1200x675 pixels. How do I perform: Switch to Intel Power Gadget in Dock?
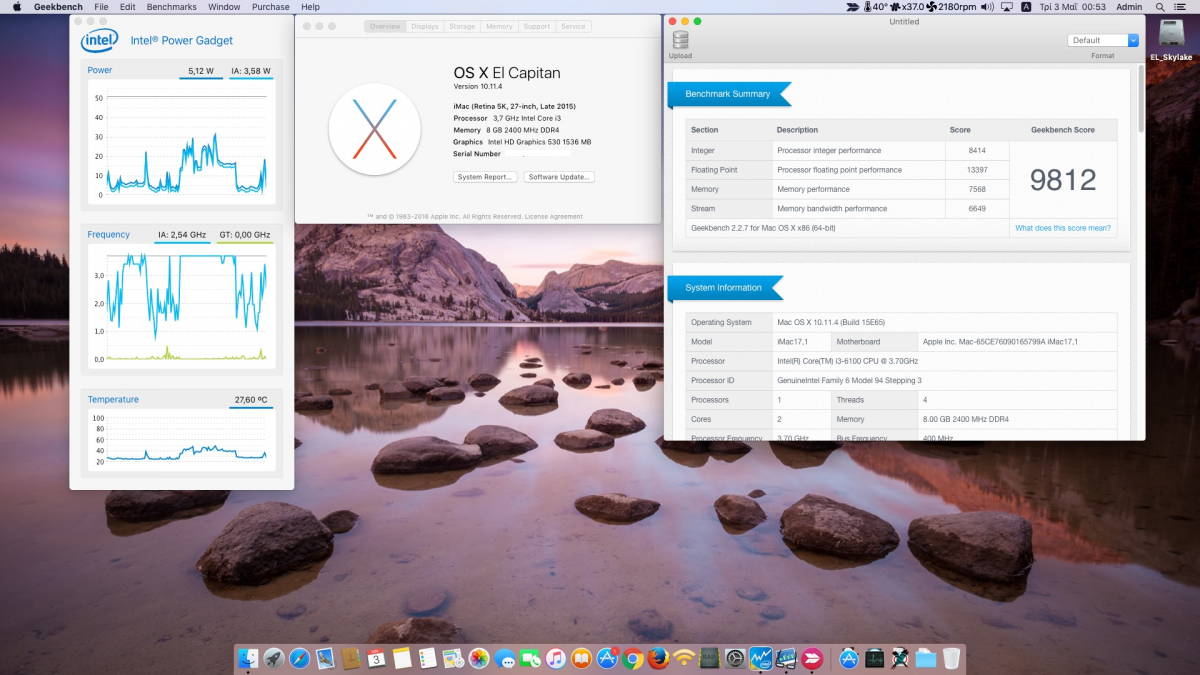tap(761, 658)
